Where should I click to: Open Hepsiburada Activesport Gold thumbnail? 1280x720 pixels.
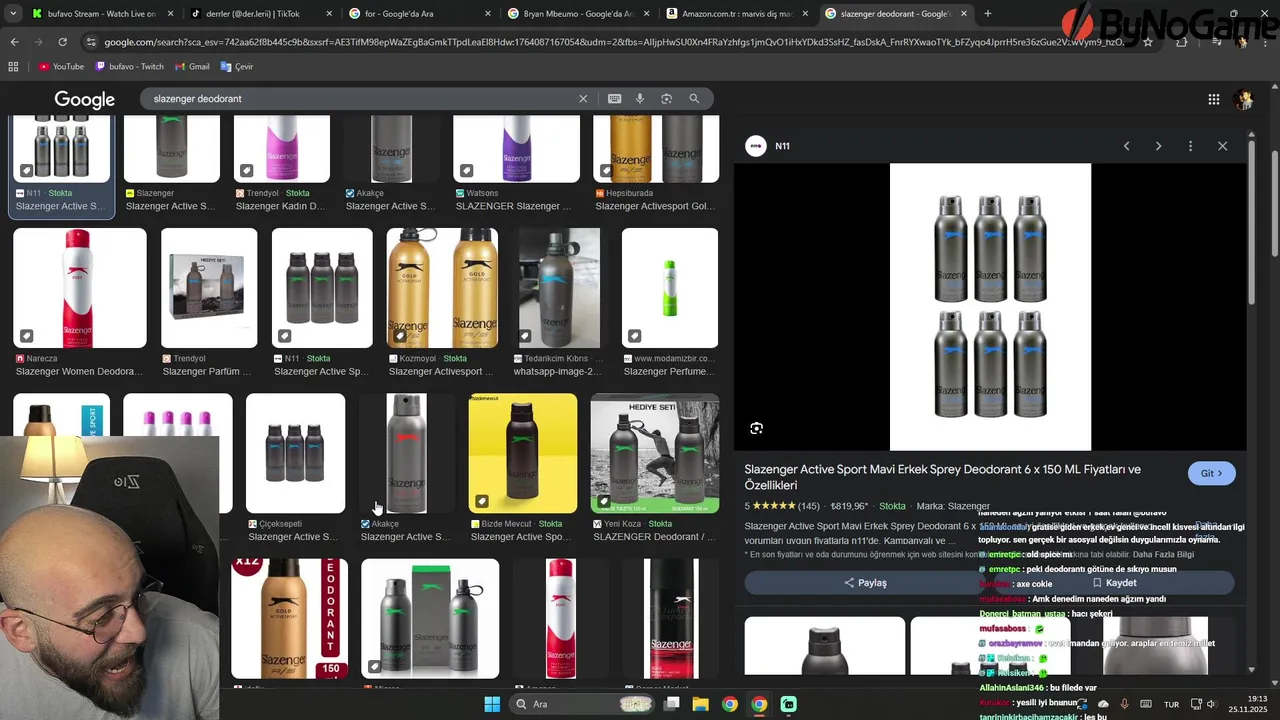coord(656,148)
